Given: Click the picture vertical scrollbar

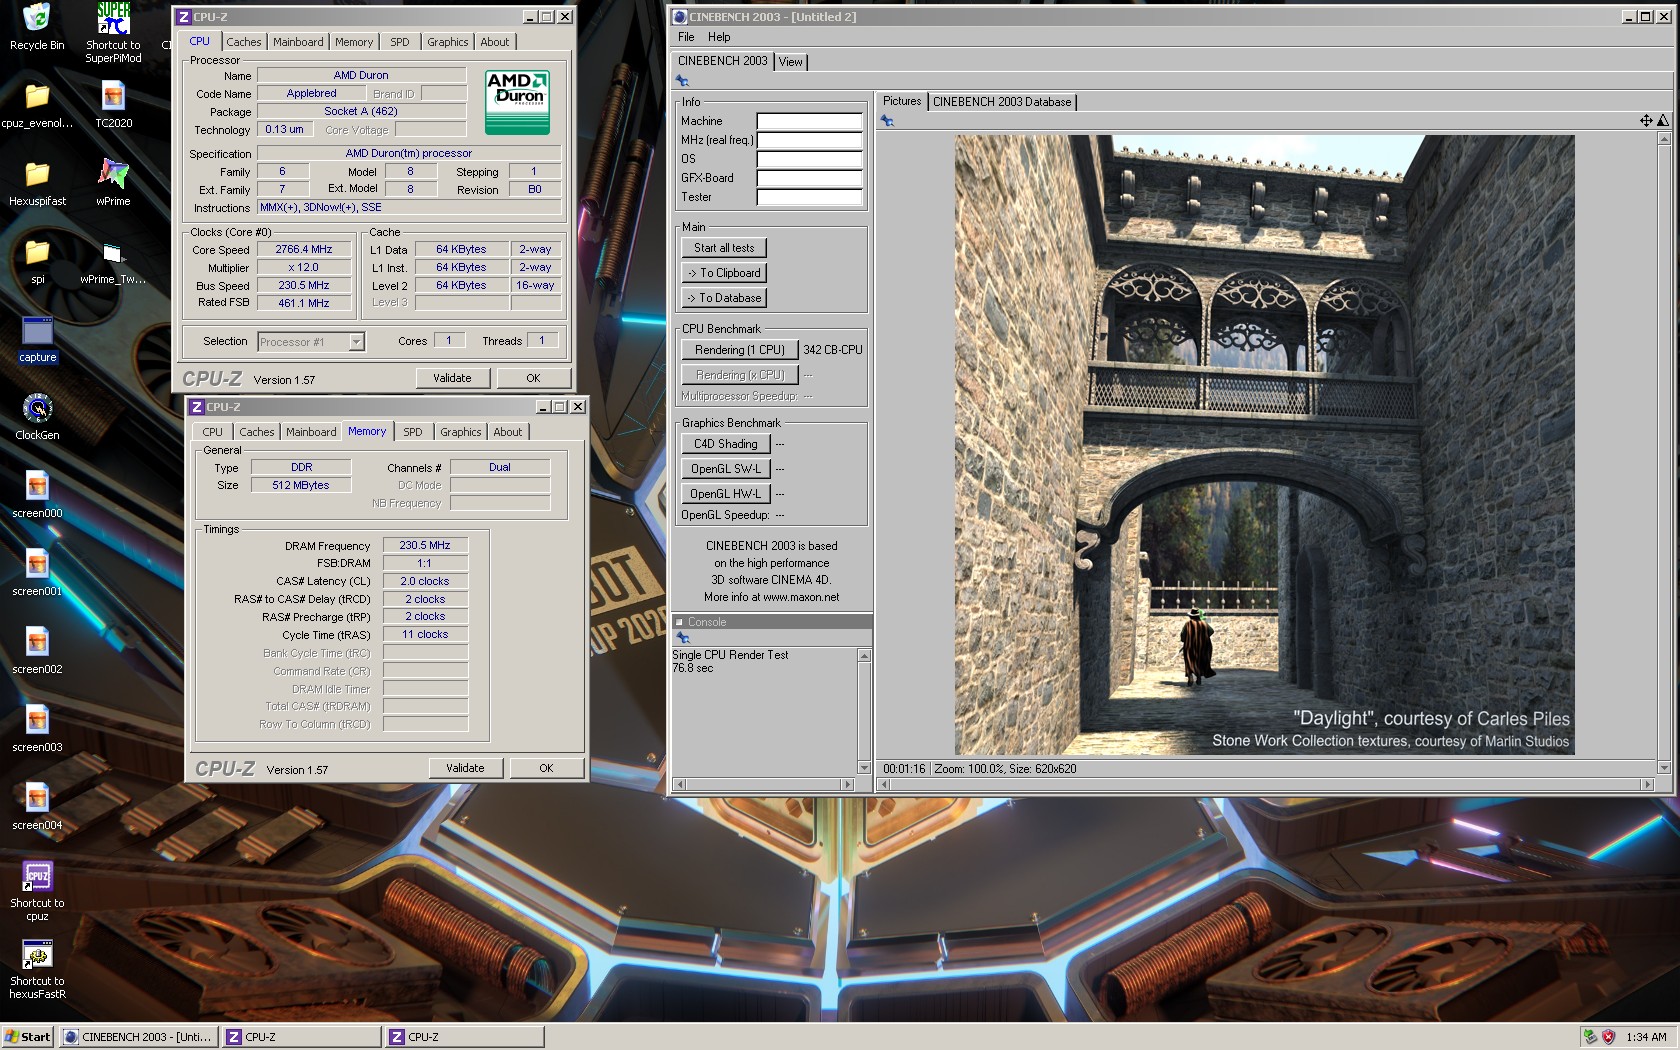Looking at the screenshot, I should coord(1664,453).
